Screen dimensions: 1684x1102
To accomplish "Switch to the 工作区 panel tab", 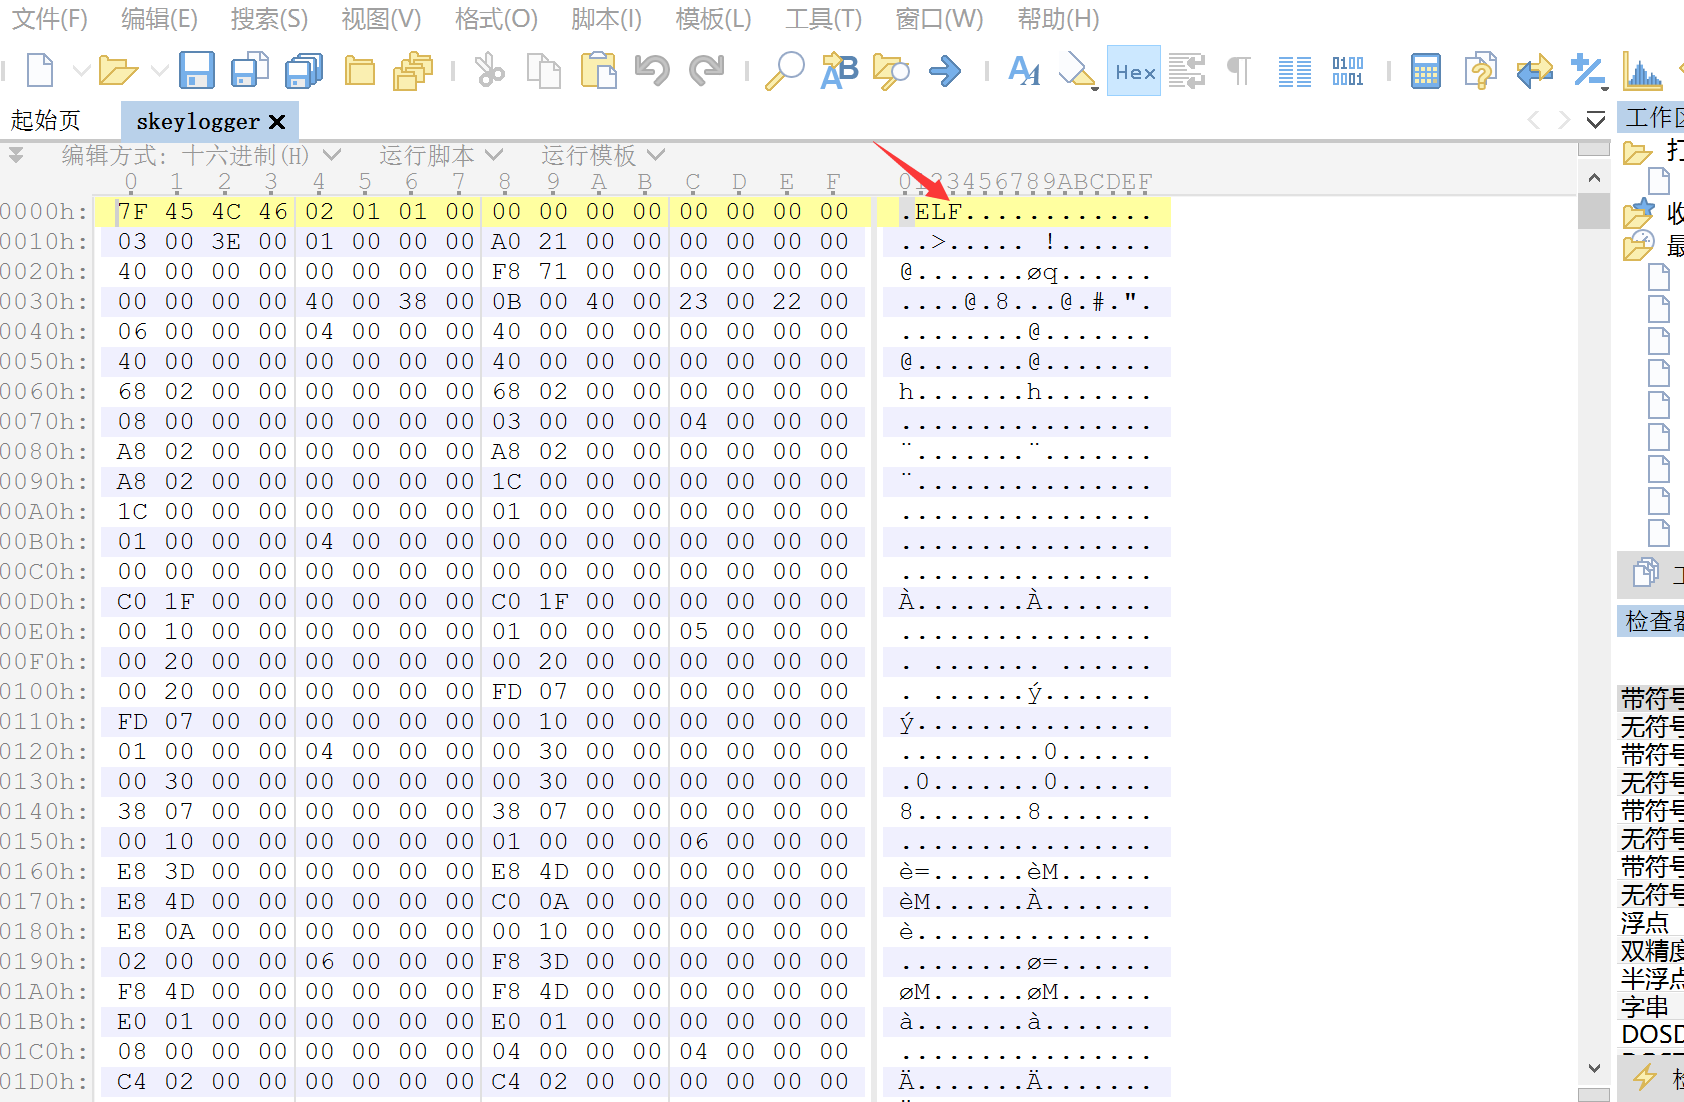I will pyautogui.click(x=1652, y=118).
